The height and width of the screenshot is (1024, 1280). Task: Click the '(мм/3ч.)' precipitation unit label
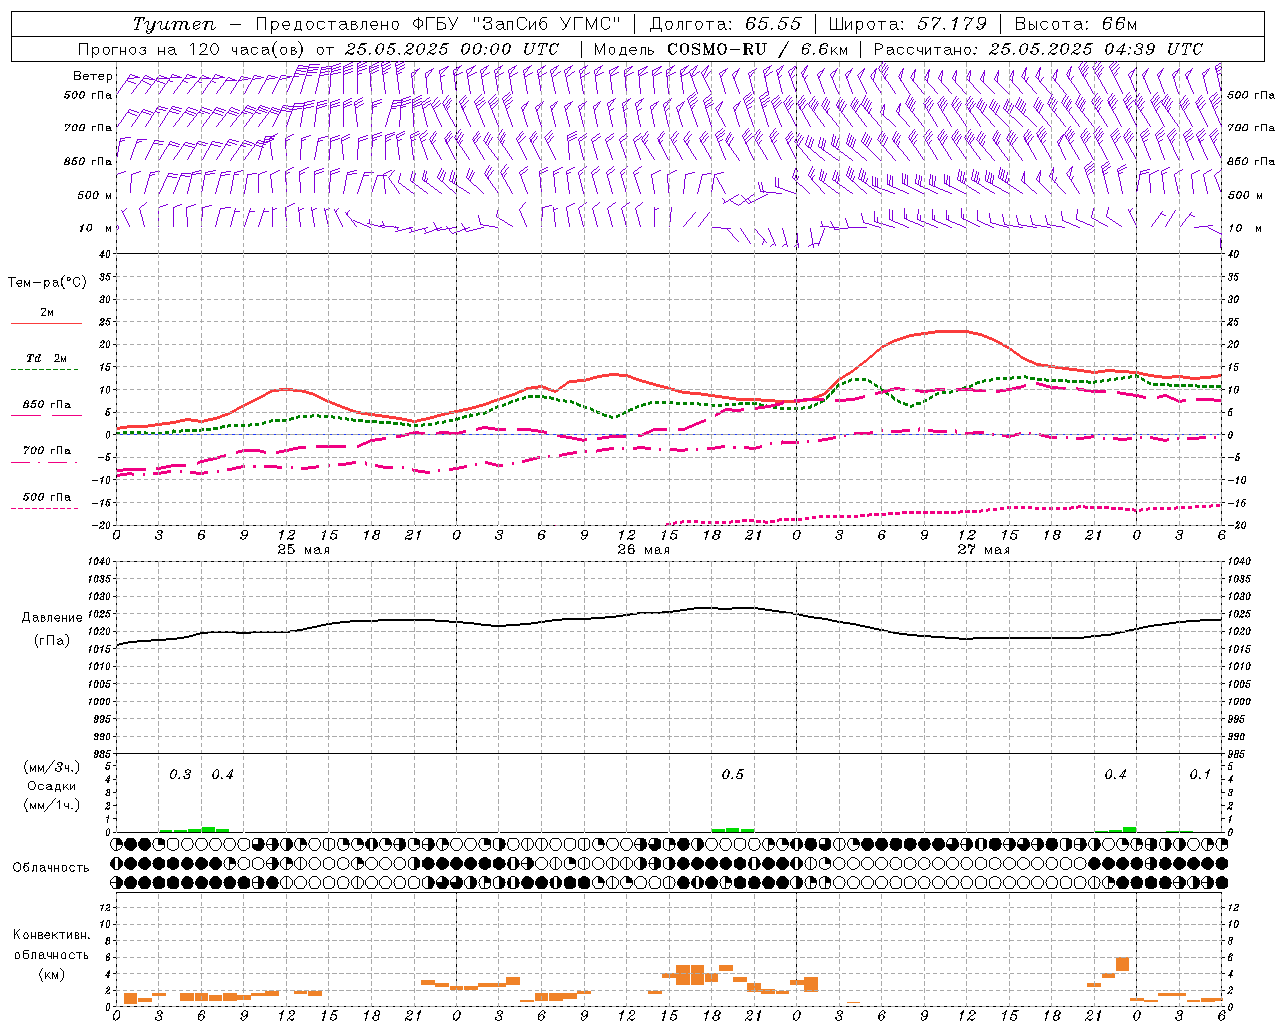[51, 768]
